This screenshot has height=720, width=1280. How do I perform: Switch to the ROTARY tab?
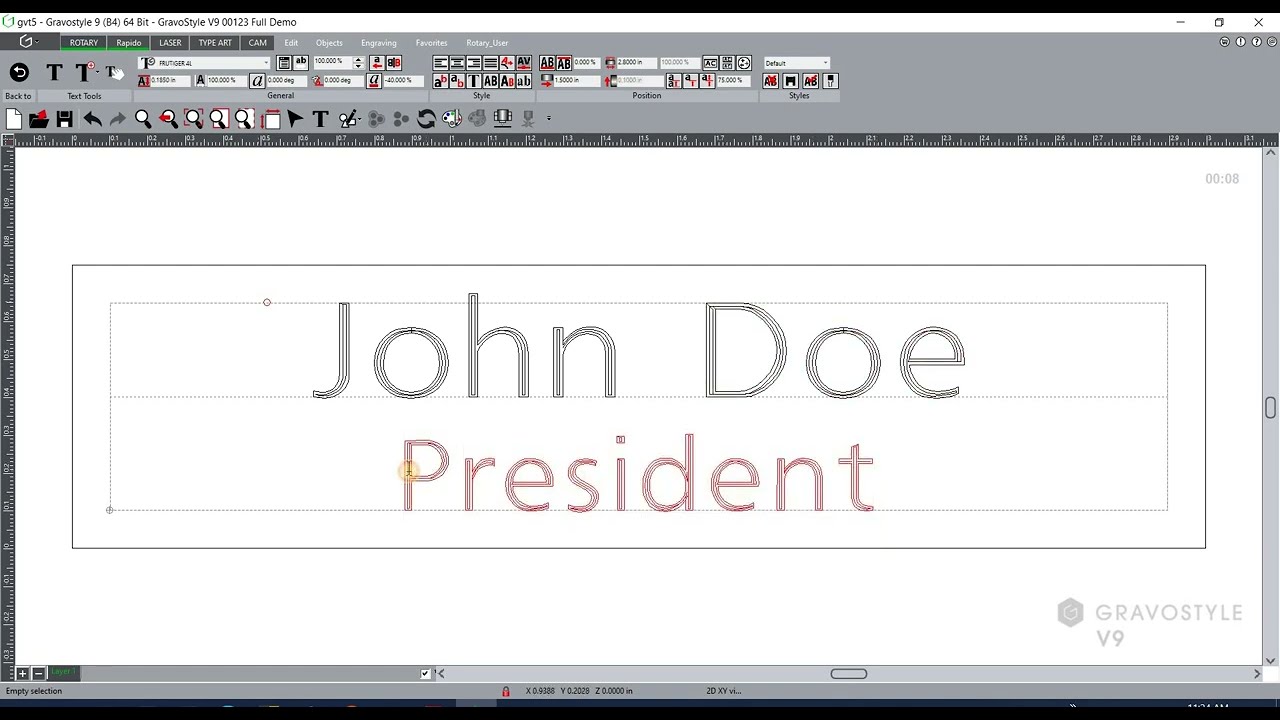pyautogui.click(x=84, y=43)
